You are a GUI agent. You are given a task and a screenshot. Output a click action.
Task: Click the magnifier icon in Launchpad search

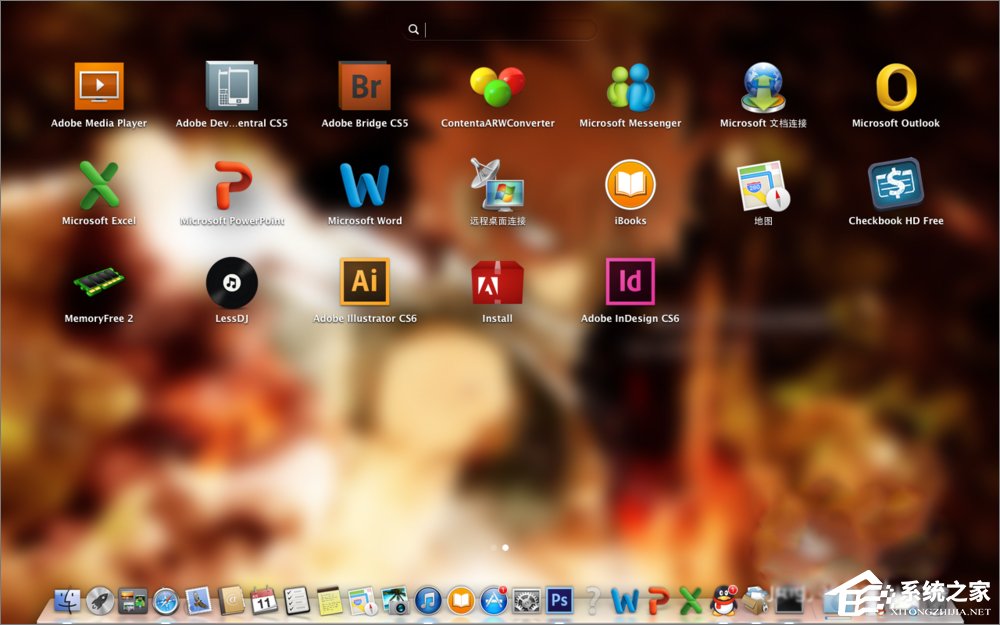coord(413,29)
